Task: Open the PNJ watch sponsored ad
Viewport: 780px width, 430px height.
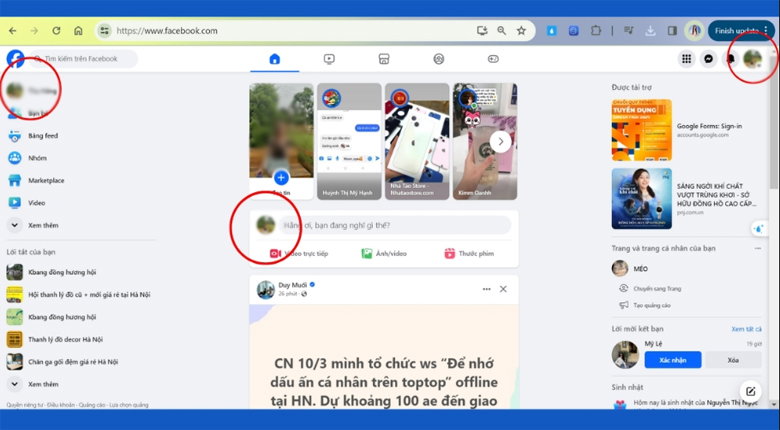Action: click(x=685, y=199)
